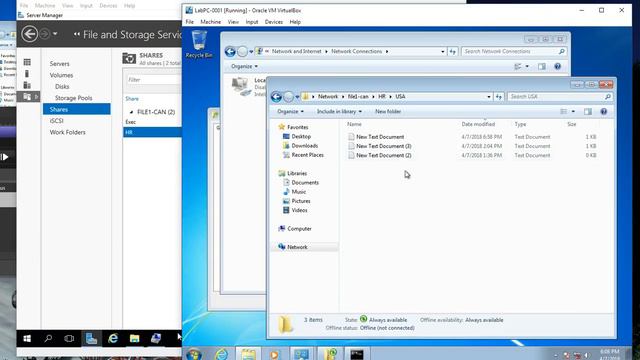Select Server Manager icon on host taskbar

91,338
